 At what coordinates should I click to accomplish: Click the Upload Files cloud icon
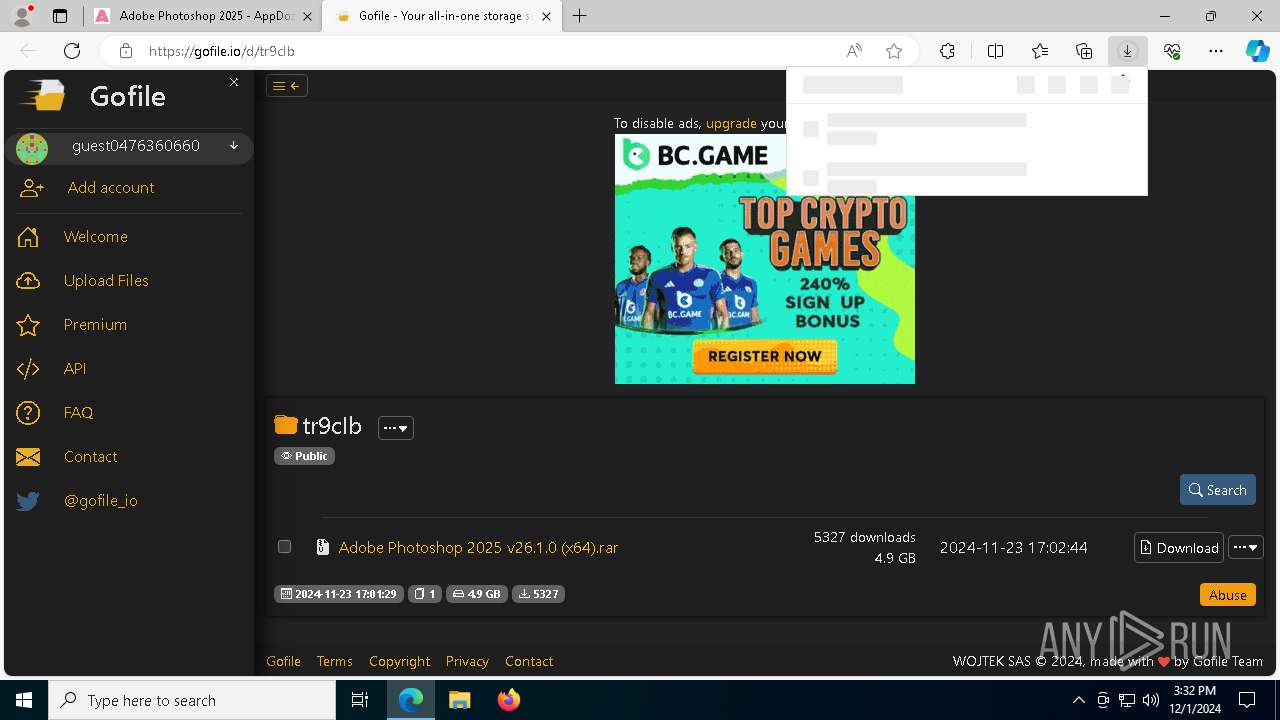point(28,281)
